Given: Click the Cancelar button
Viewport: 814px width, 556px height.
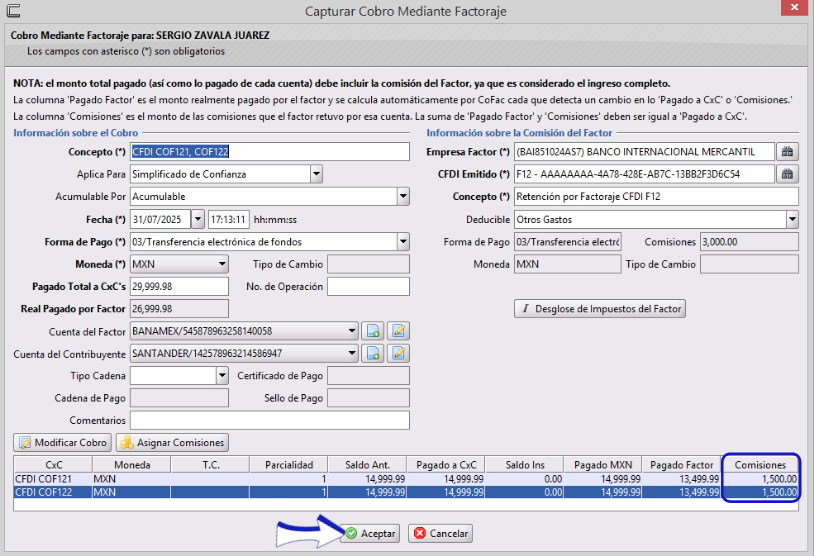Looking at the screenshot, I should point(441,533).
